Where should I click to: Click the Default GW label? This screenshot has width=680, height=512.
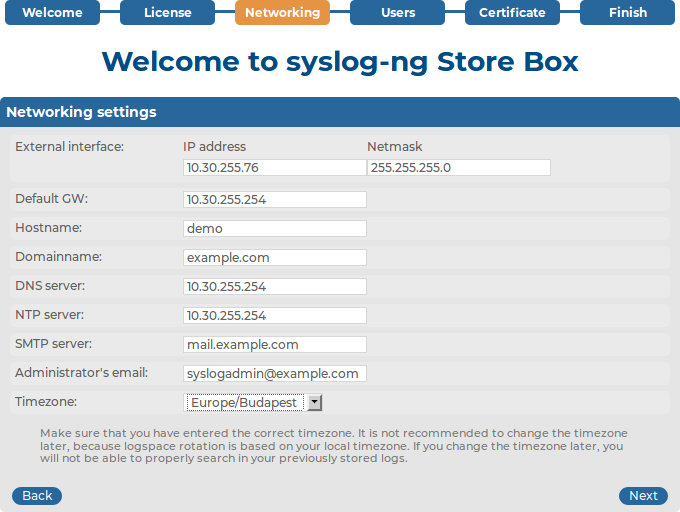[x=52, y=199]
